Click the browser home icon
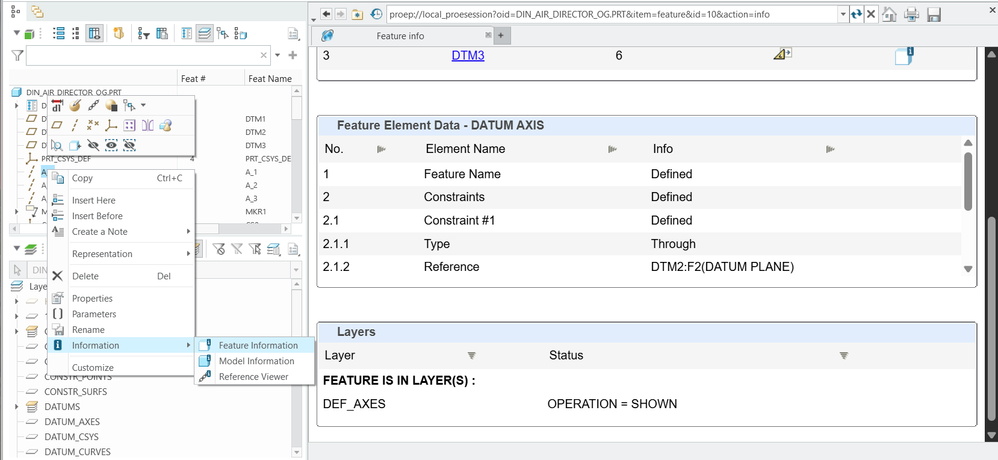The image size is (998, 460). pyautogui.click(x=889, y=14)
